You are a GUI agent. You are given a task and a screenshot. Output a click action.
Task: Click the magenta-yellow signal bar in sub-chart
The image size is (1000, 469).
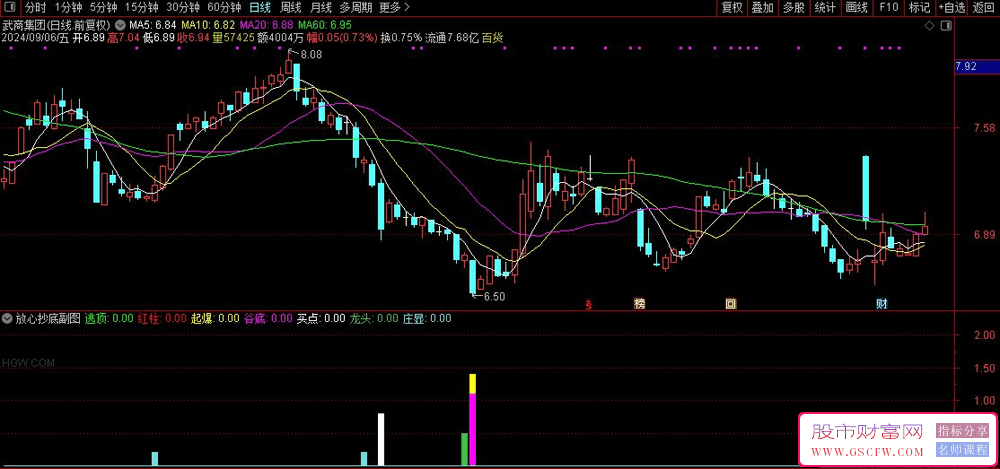click(x=473, y=420)
